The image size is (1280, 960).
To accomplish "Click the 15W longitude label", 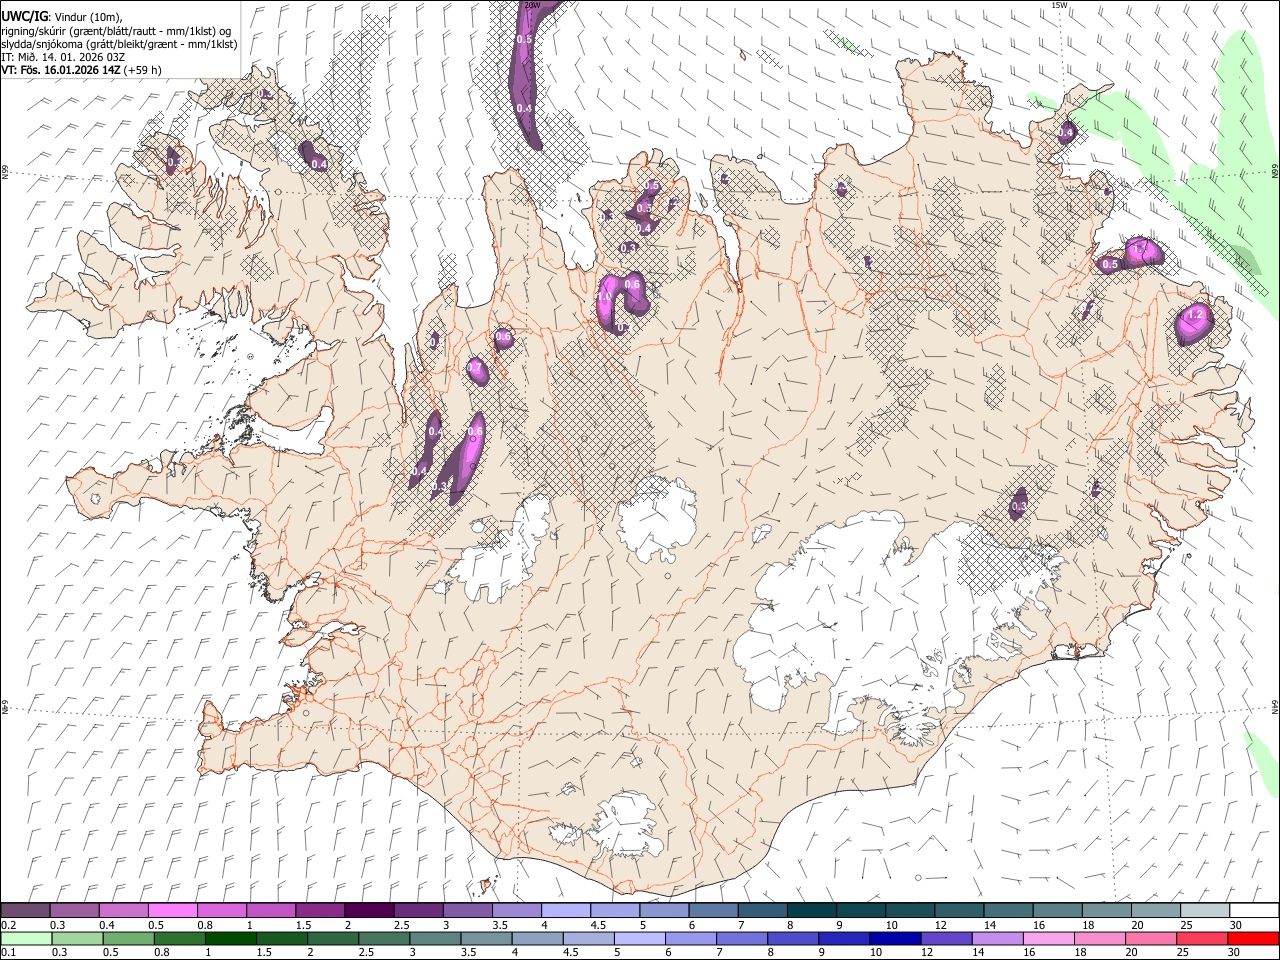I will click(x=1060, y=5).
